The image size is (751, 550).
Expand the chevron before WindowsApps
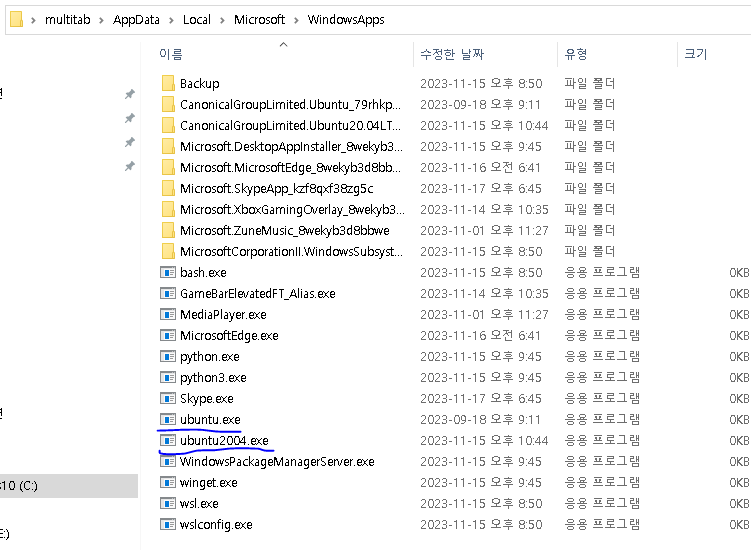click(x=296, y=20)
